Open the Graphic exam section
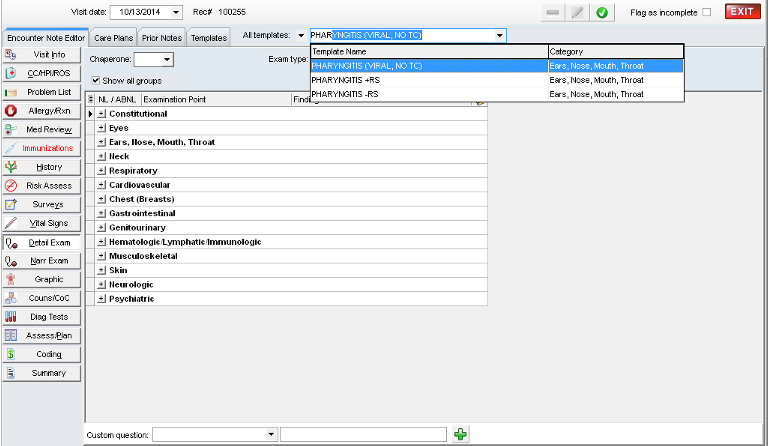 pyautogui.click(x=42, y=280)
